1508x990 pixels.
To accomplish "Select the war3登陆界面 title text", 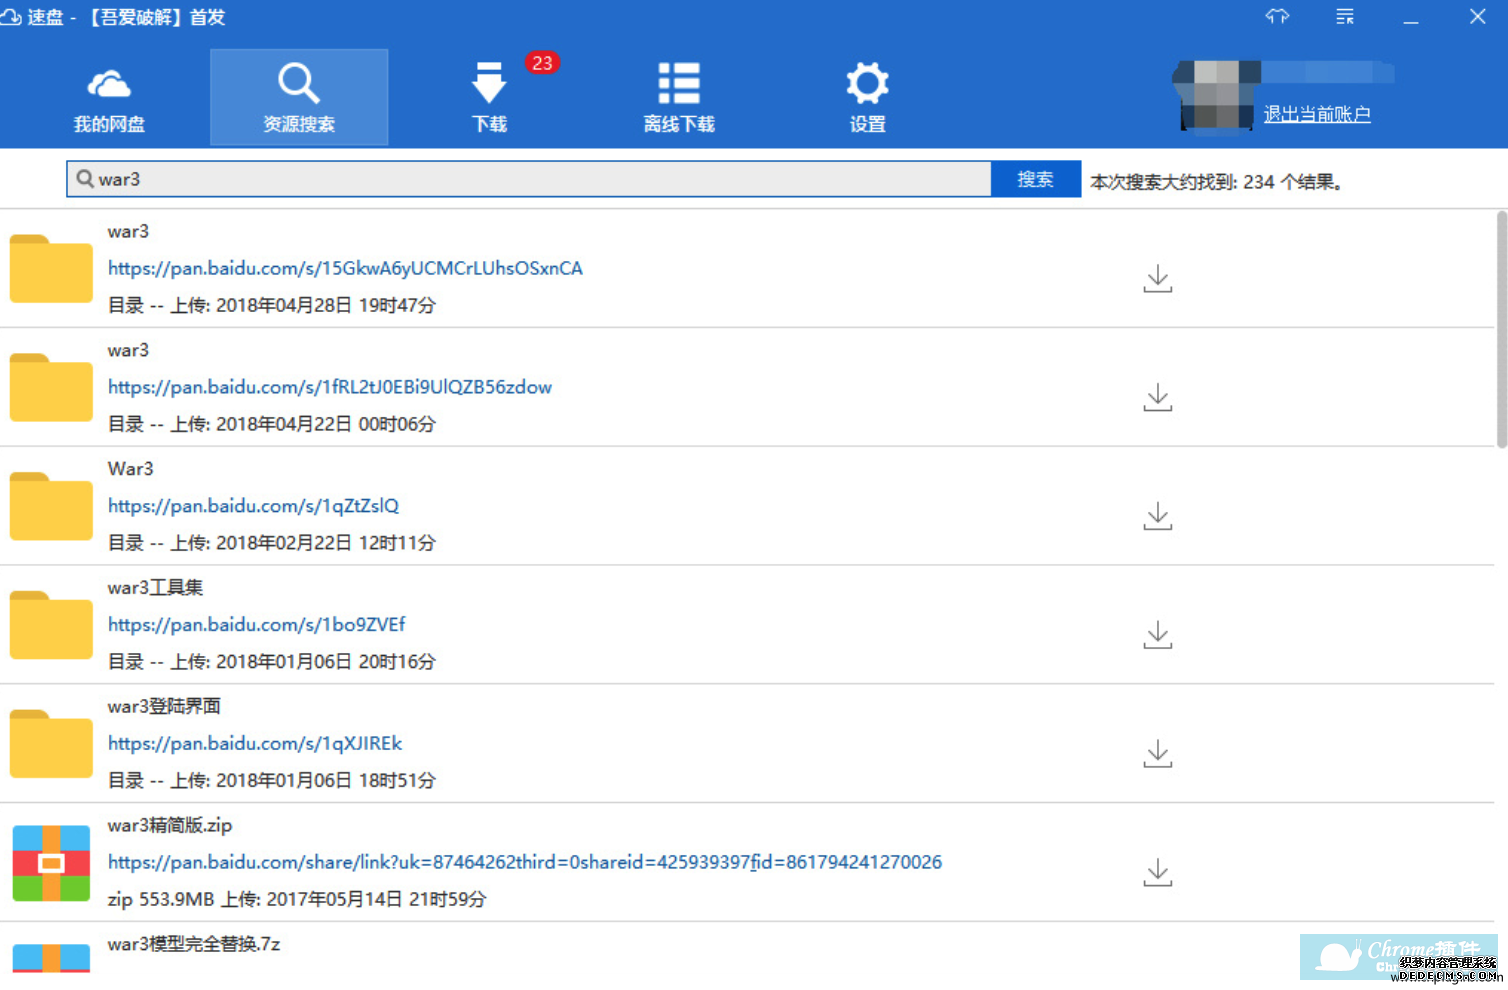I will (x=164, y=707).
